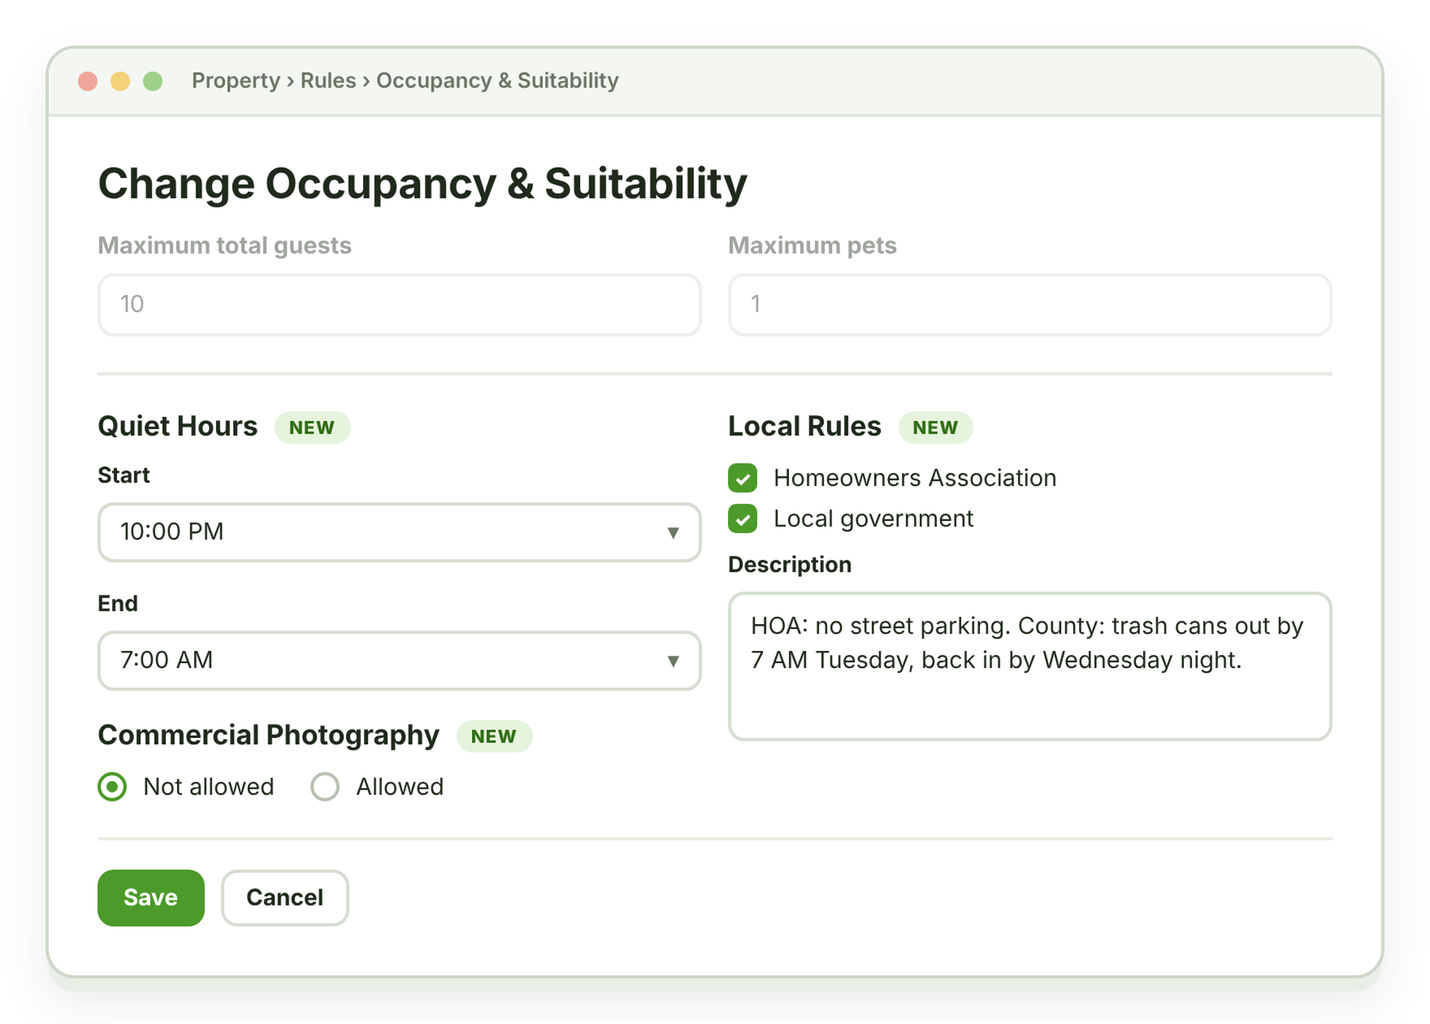Image resolution: width=1430 pixels, height=1024 pixels.
Task: Open the Quiet Hours Start dropdown
Action: pos(399,532)
